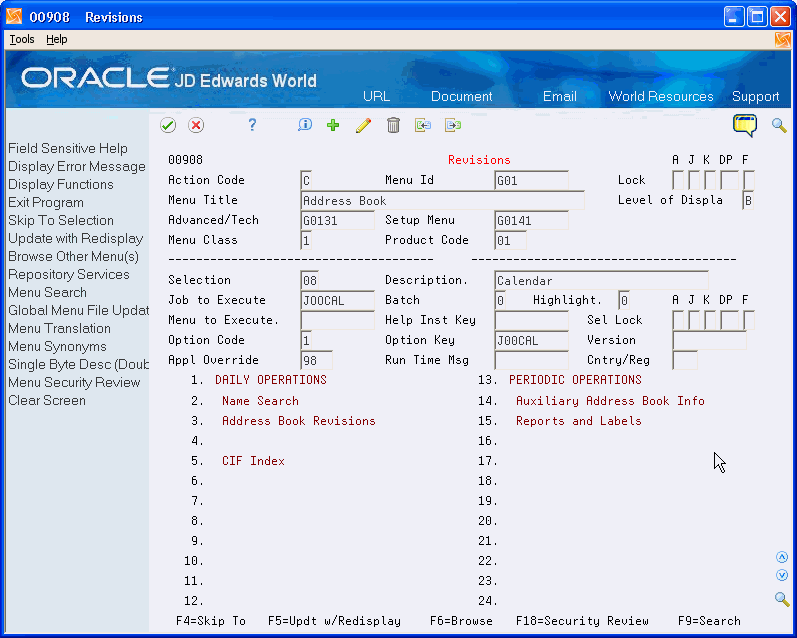
Task: Click the bottom-right magnifier zoom icon
Action: pos(782,599)
